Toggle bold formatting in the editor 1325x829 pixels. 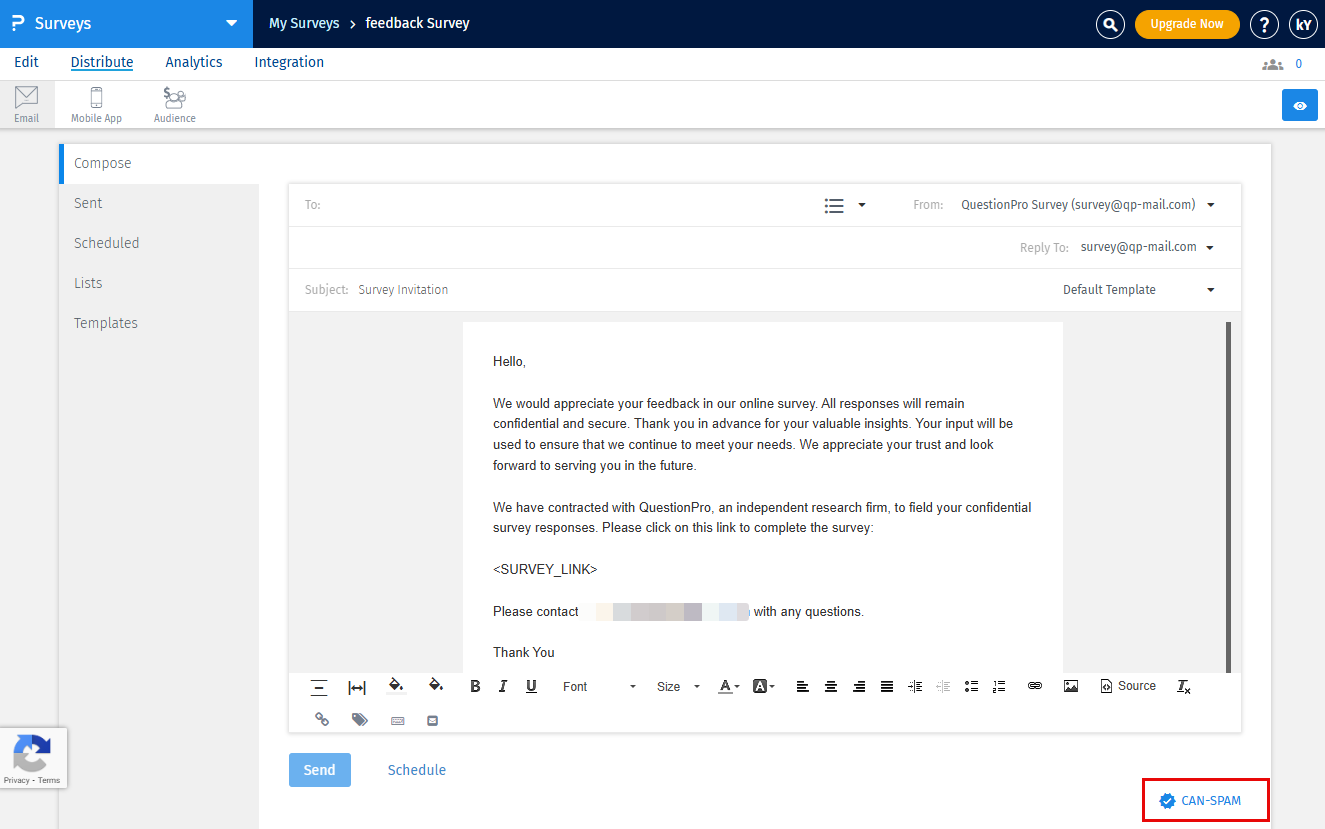[475, 686]
